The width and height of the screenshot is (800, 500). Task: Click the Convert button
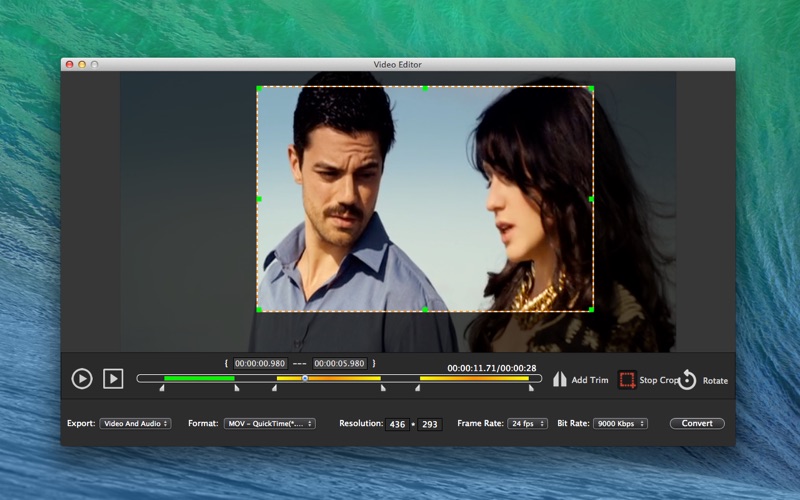[697, 424]
